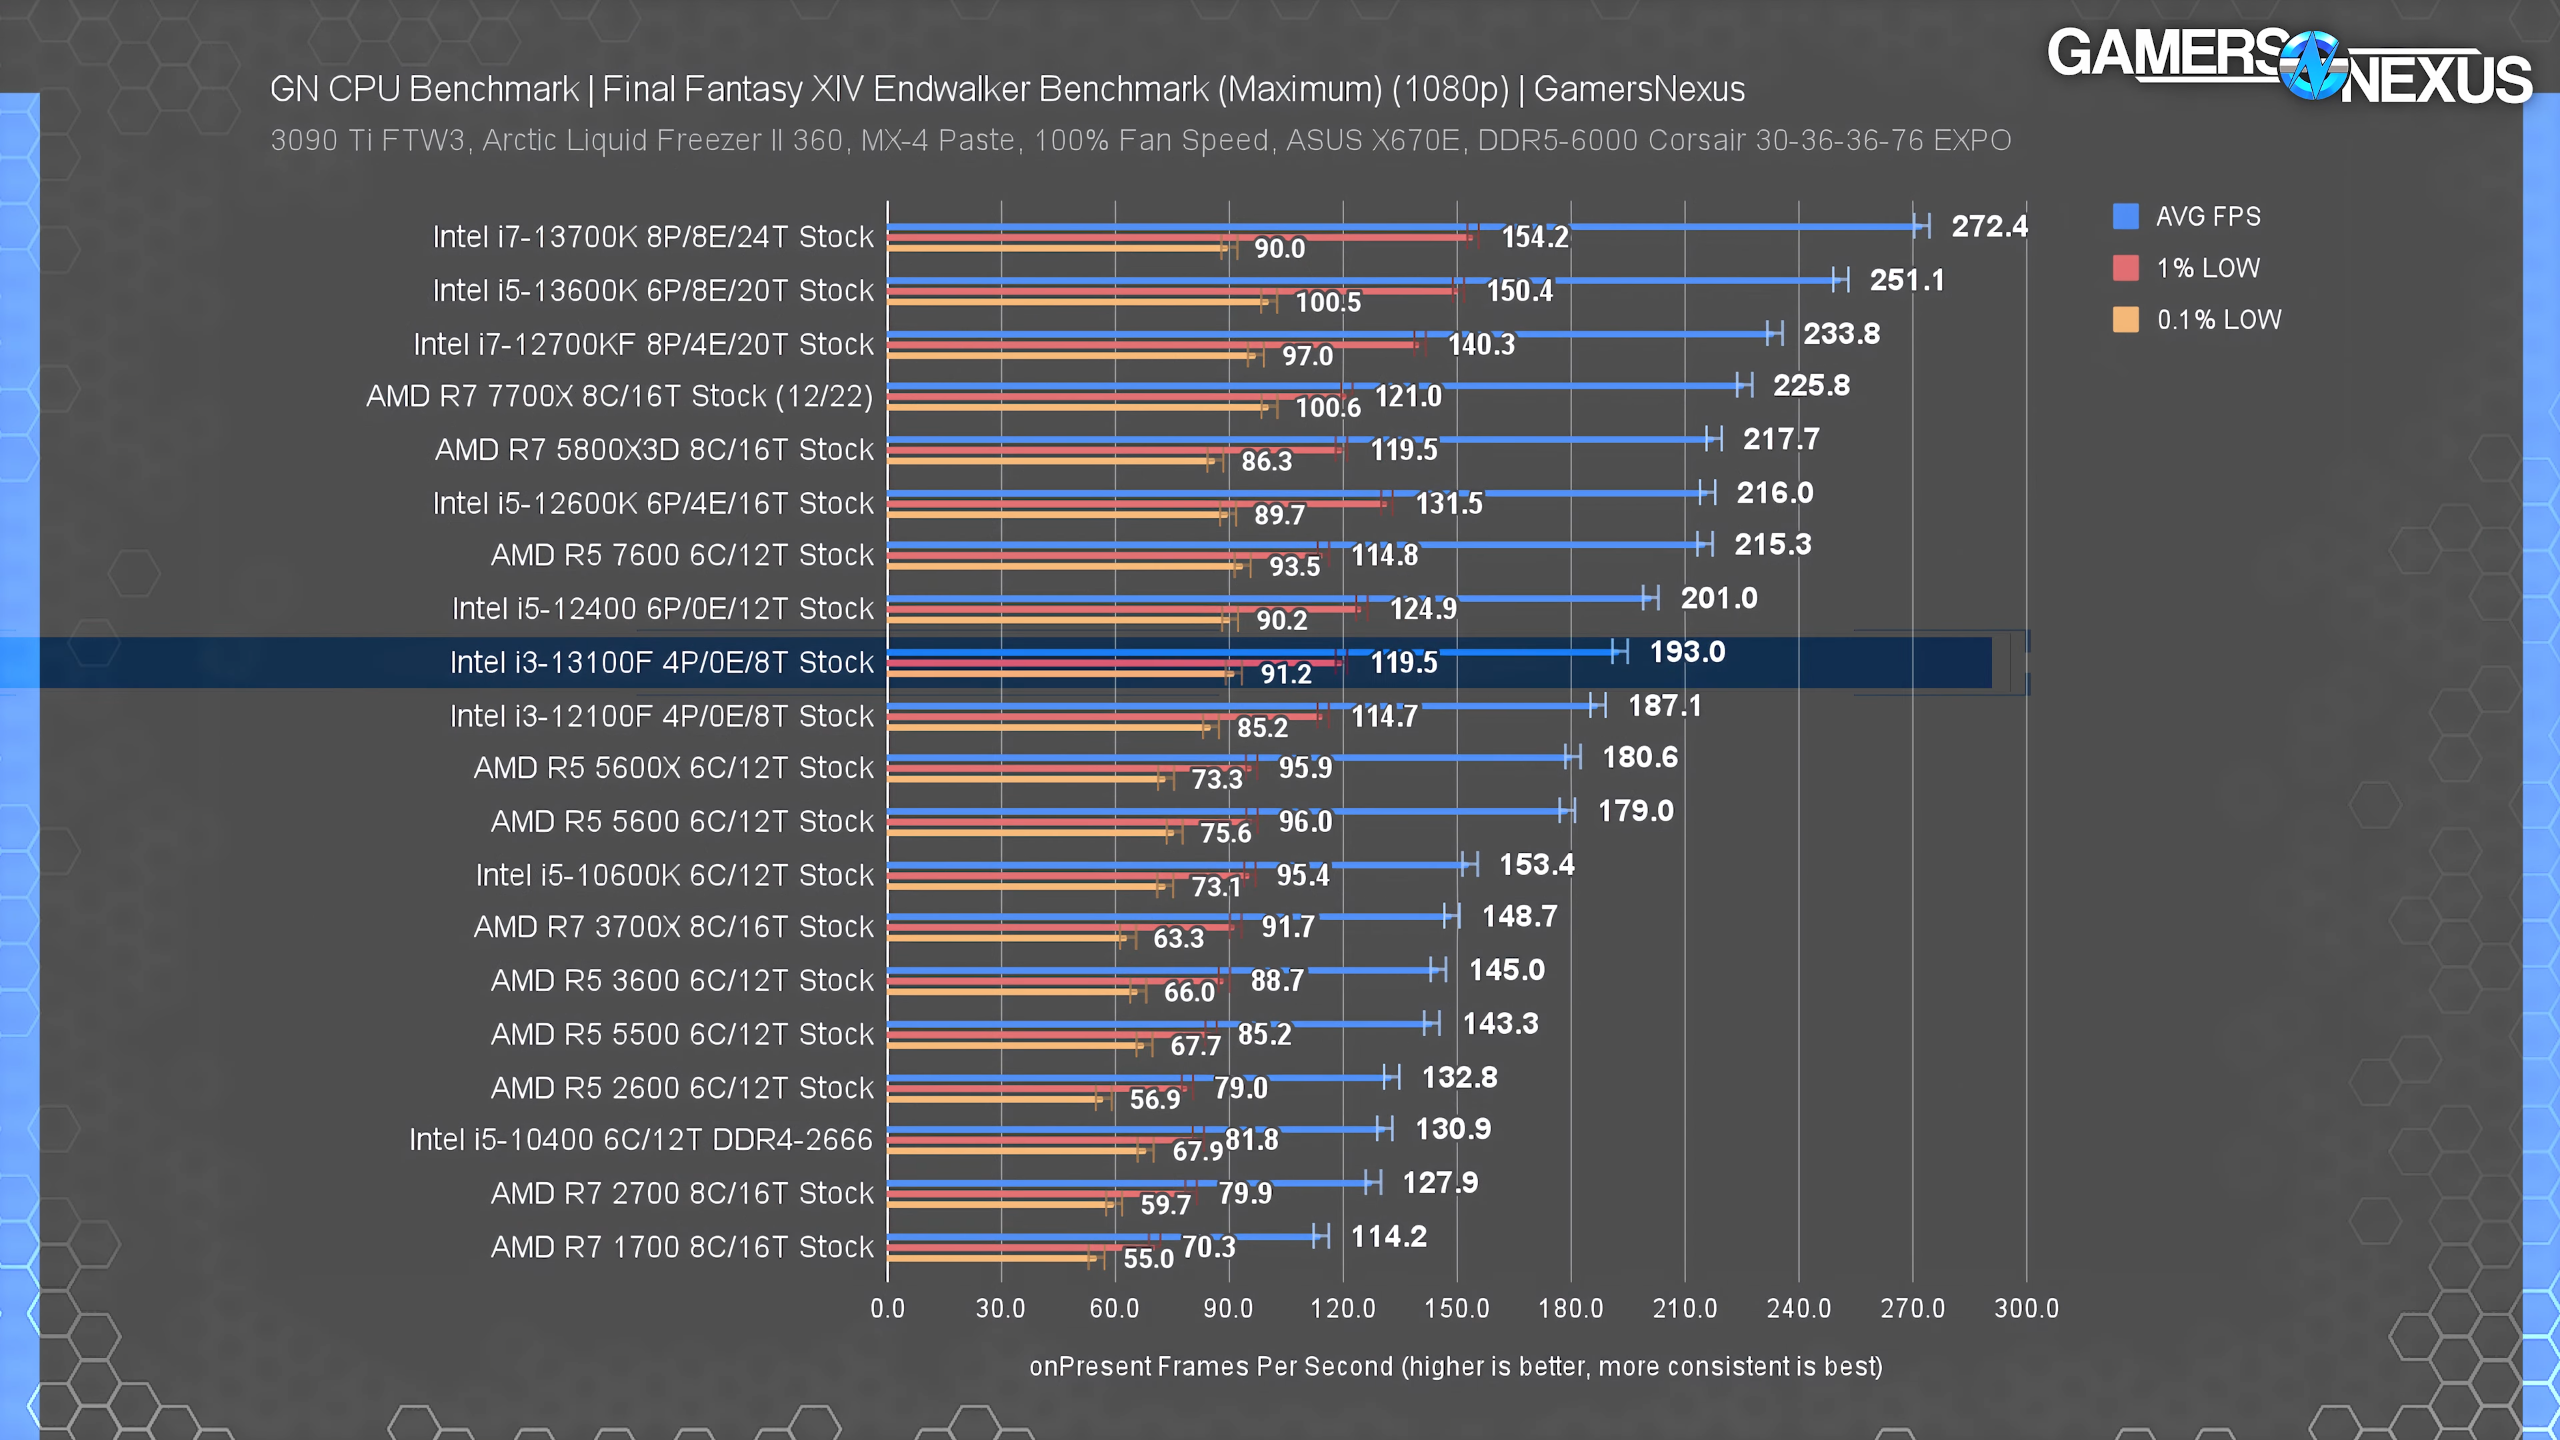Select the 'AMD R5 5600X 6C/12T Stock' label
The height and width of the screenshot is (1440, 2560).
[x=674, y=768]
